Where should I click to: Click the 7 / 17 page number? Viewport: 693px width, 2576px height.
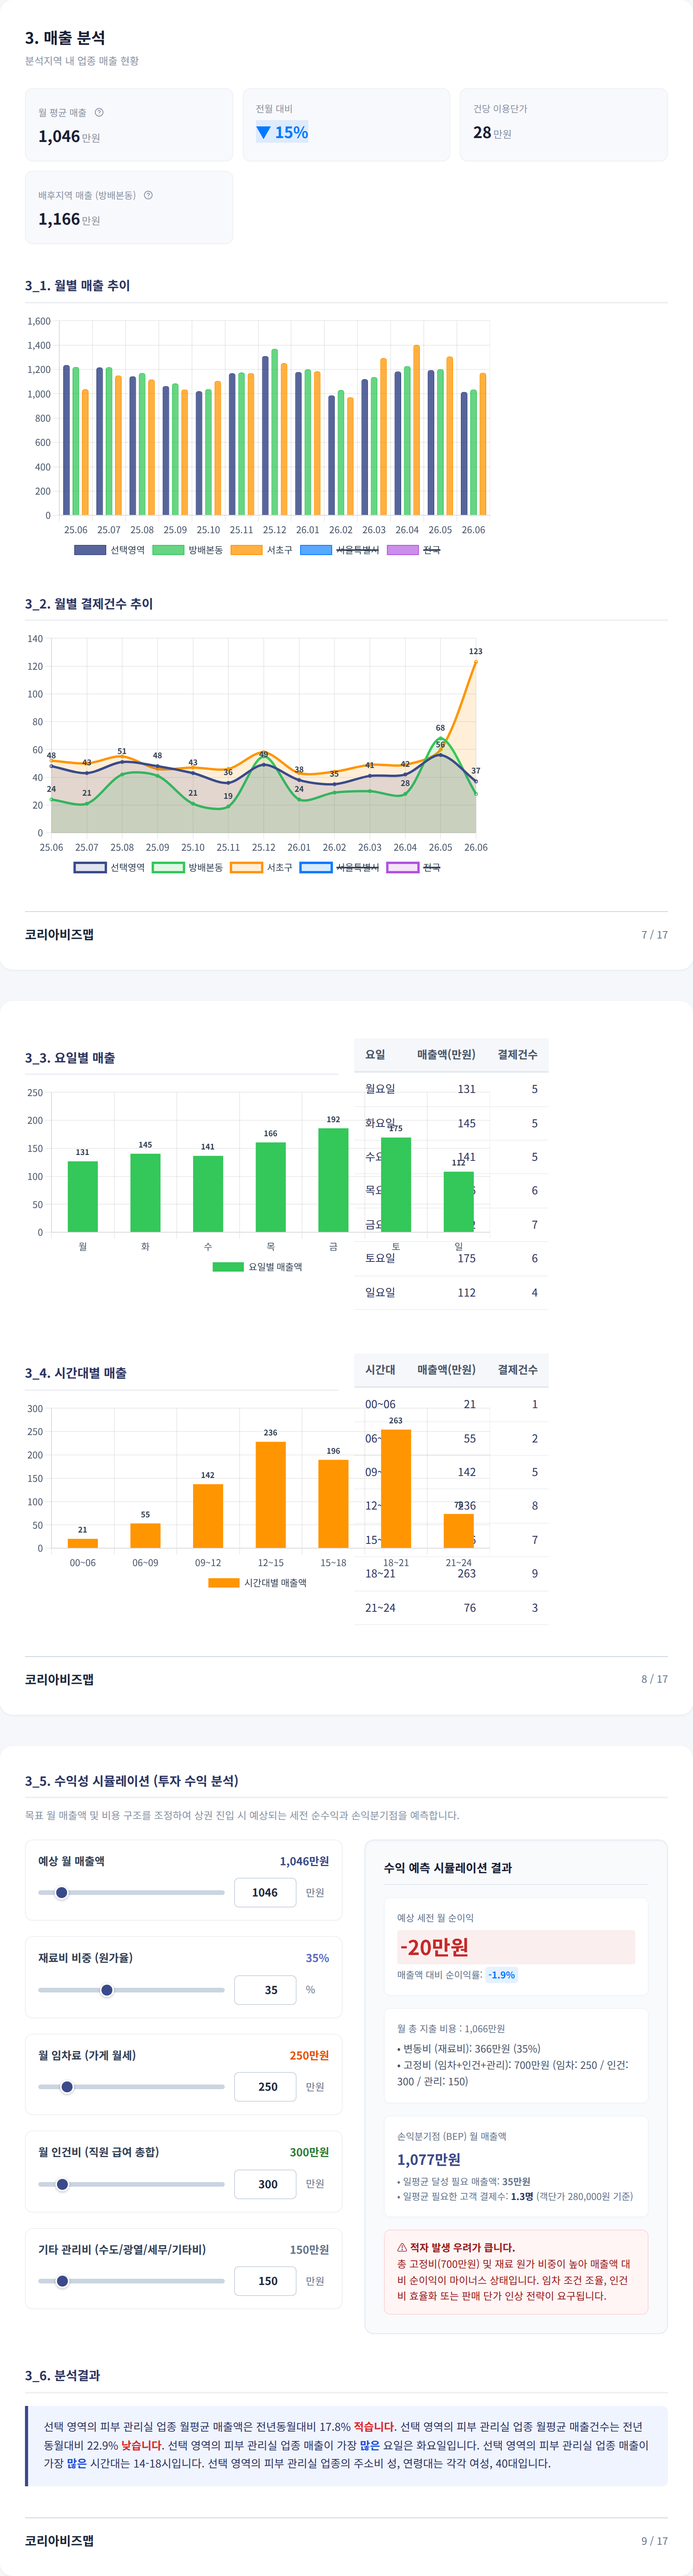click(655, 935)
